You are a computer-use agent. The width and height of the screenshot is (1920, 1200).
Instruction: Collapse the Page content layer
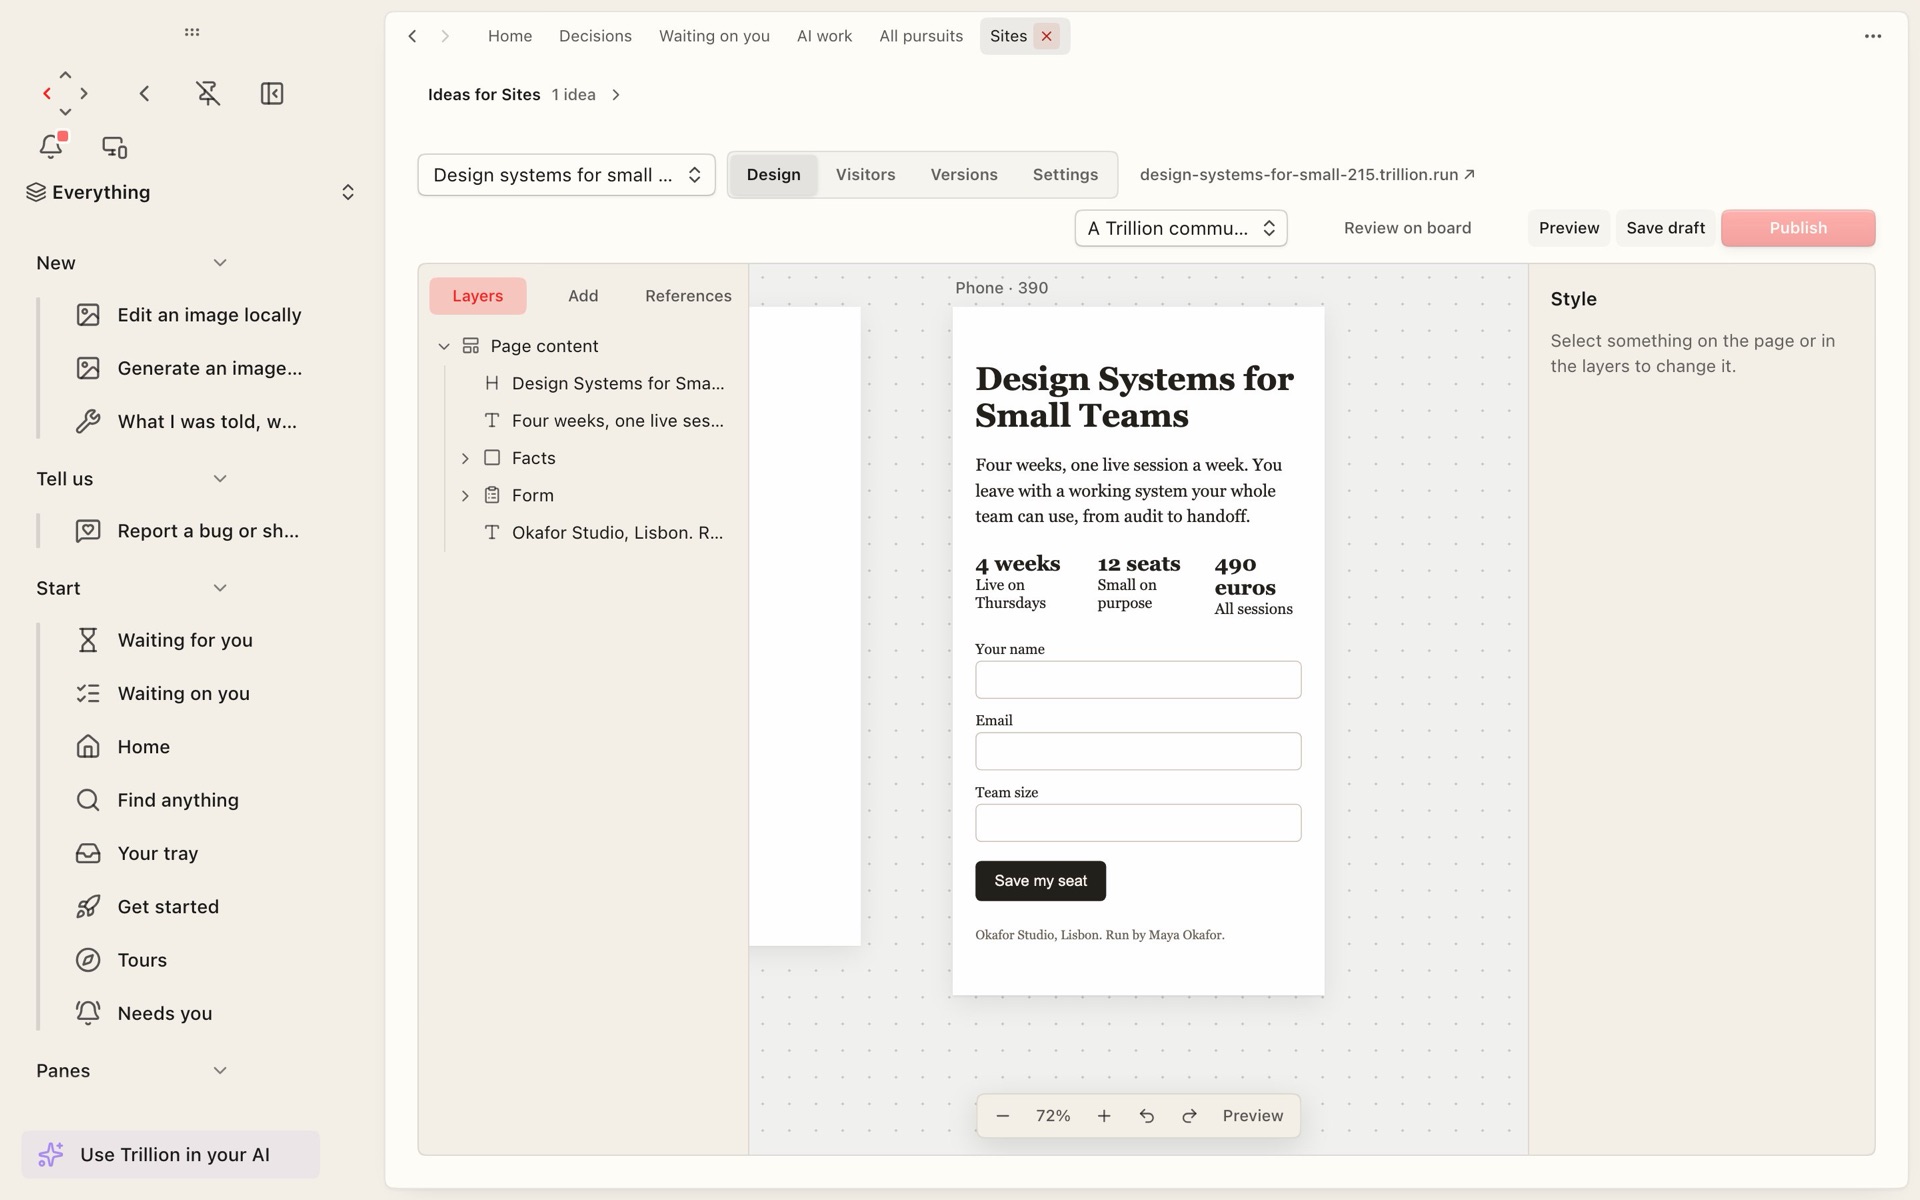[444, 346]
